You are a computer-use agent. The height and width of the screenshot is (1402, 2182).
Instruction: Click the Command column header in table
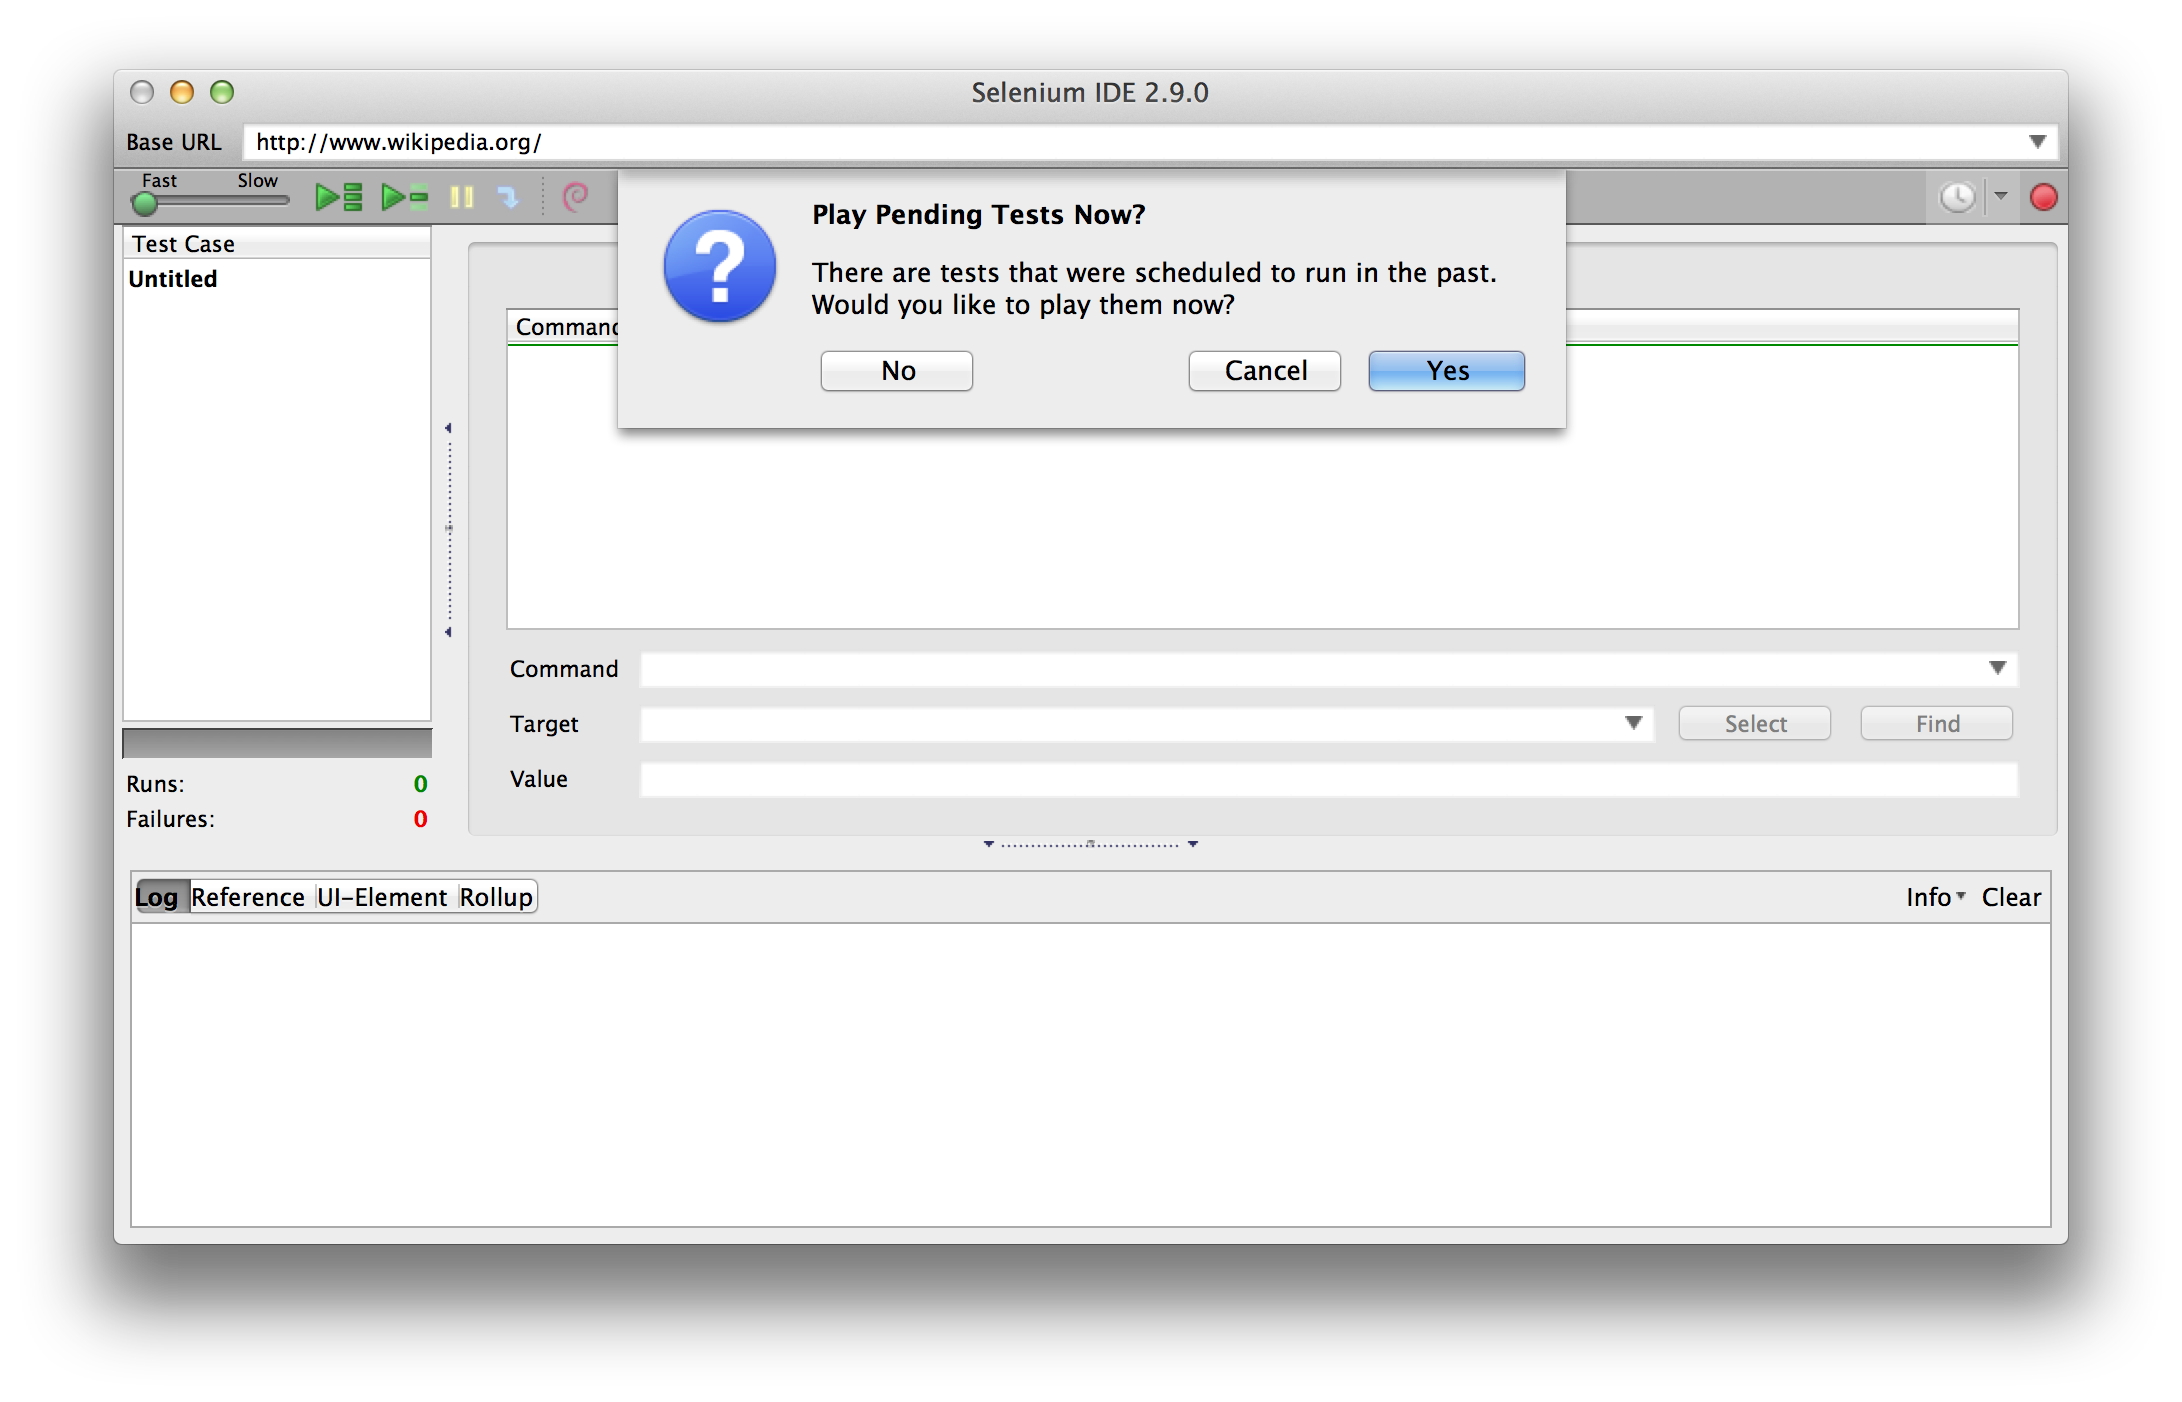[x=565, y=327]
